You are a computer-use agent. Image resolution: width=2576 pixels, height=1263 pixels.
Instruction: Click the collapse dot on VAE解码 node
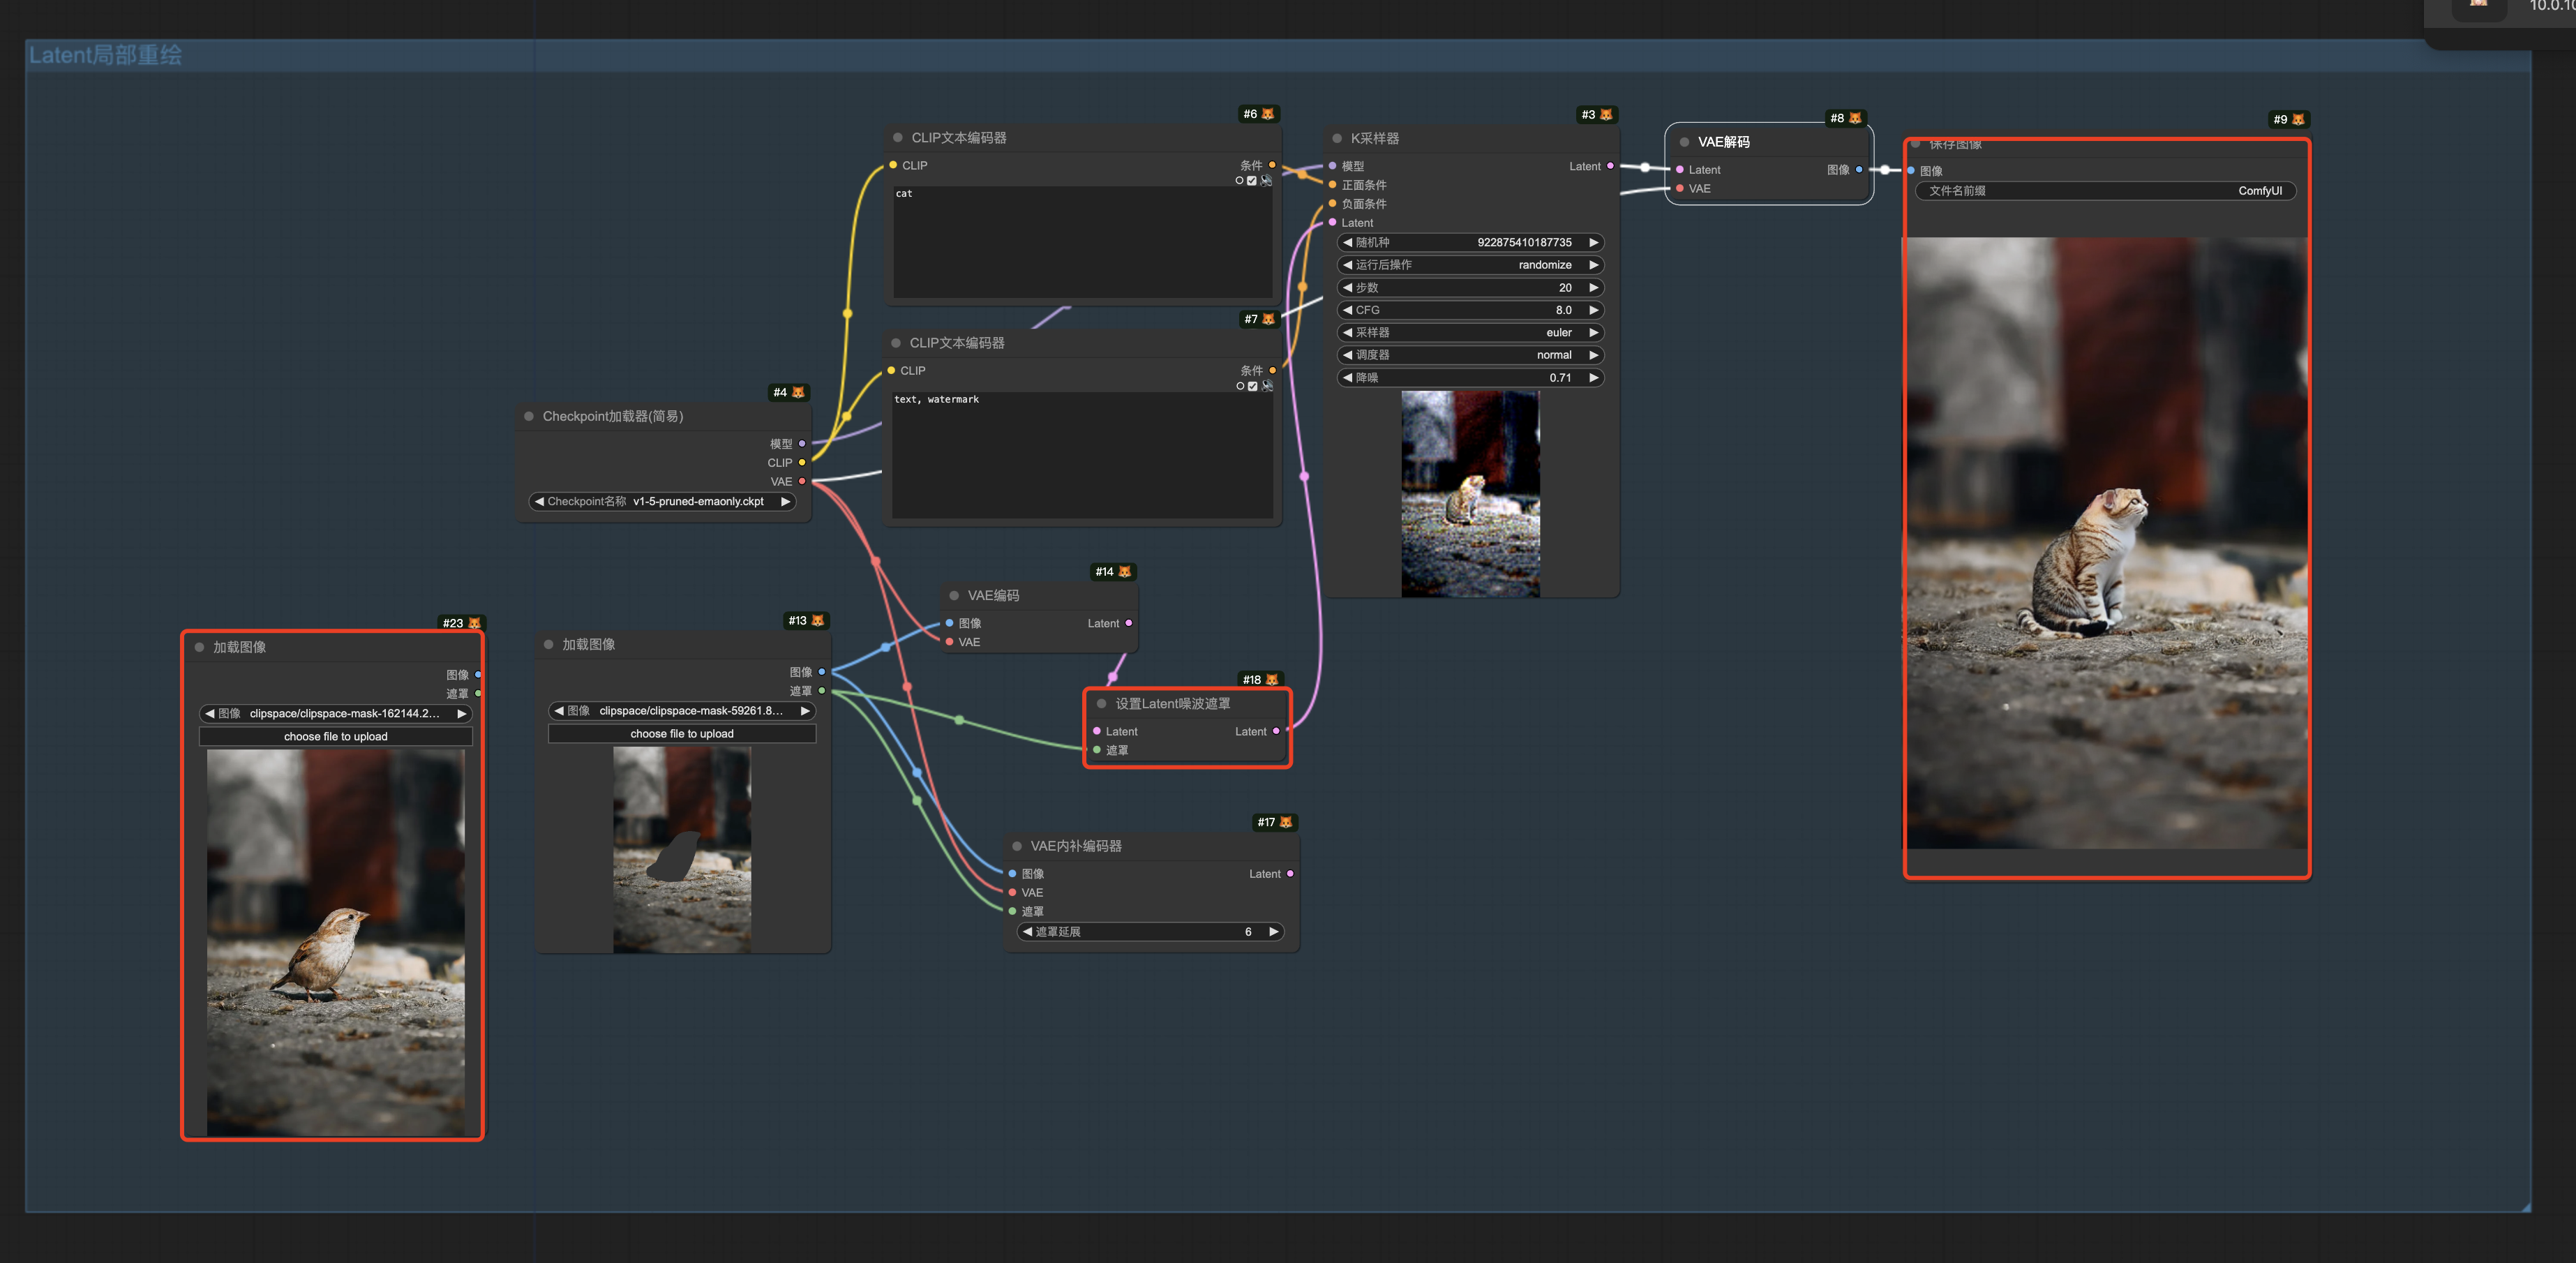(1684, 142)
